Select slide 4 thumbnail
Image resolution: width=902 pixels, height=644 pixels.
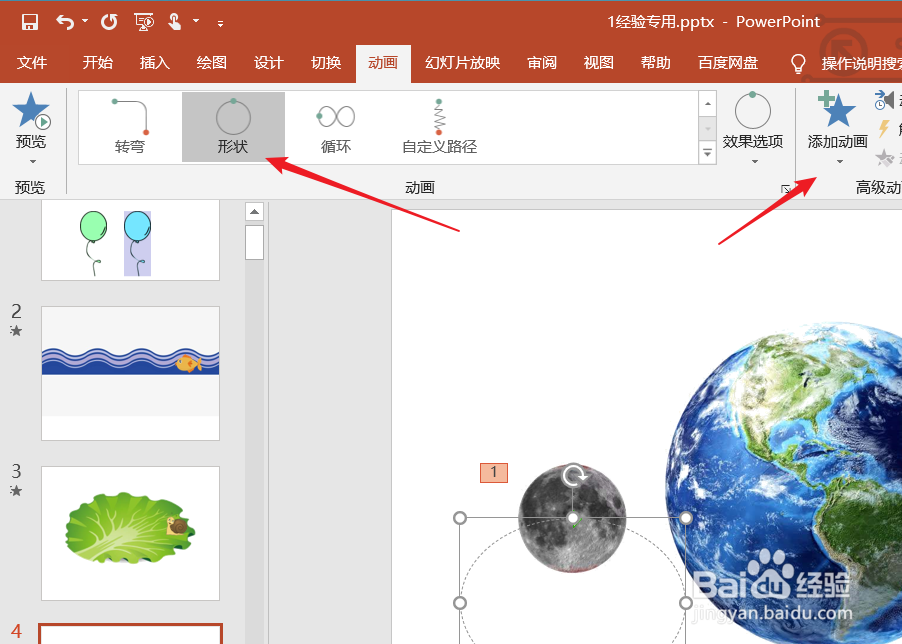131,634
